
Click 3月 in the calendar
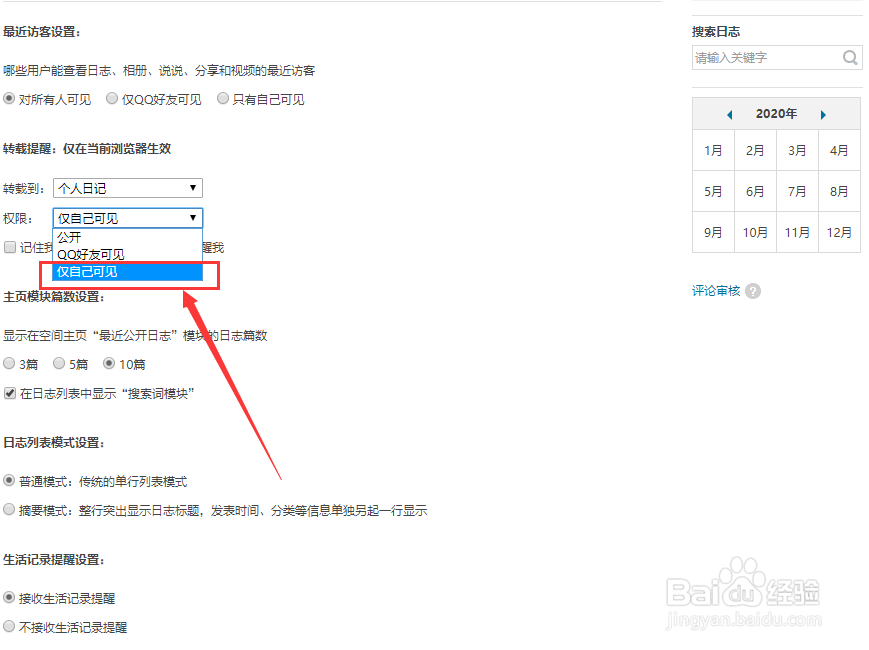(x=797, y=150)
